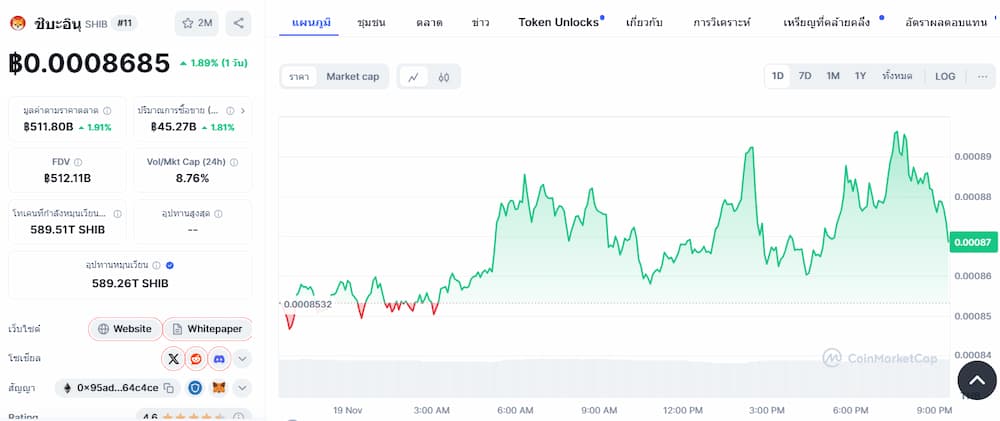Open the chart more options ellipsis
The image size is (1000, 421).
tap(982, 77)
